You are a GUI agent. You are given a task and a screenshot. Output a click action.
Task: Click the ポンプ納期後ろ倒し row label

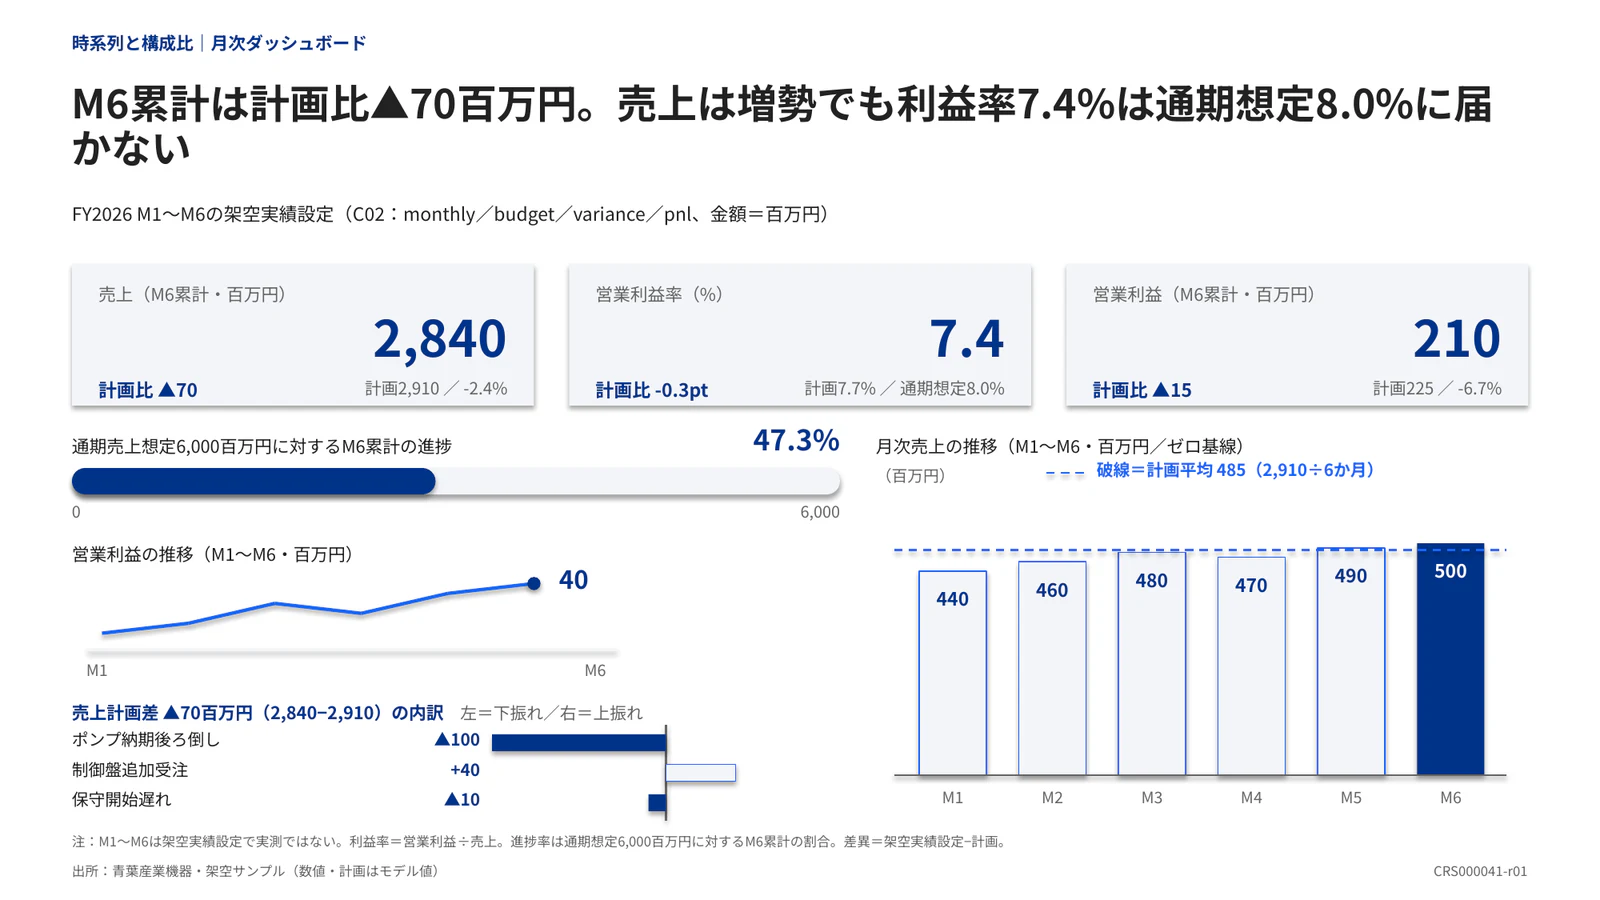tap(146, 740)
